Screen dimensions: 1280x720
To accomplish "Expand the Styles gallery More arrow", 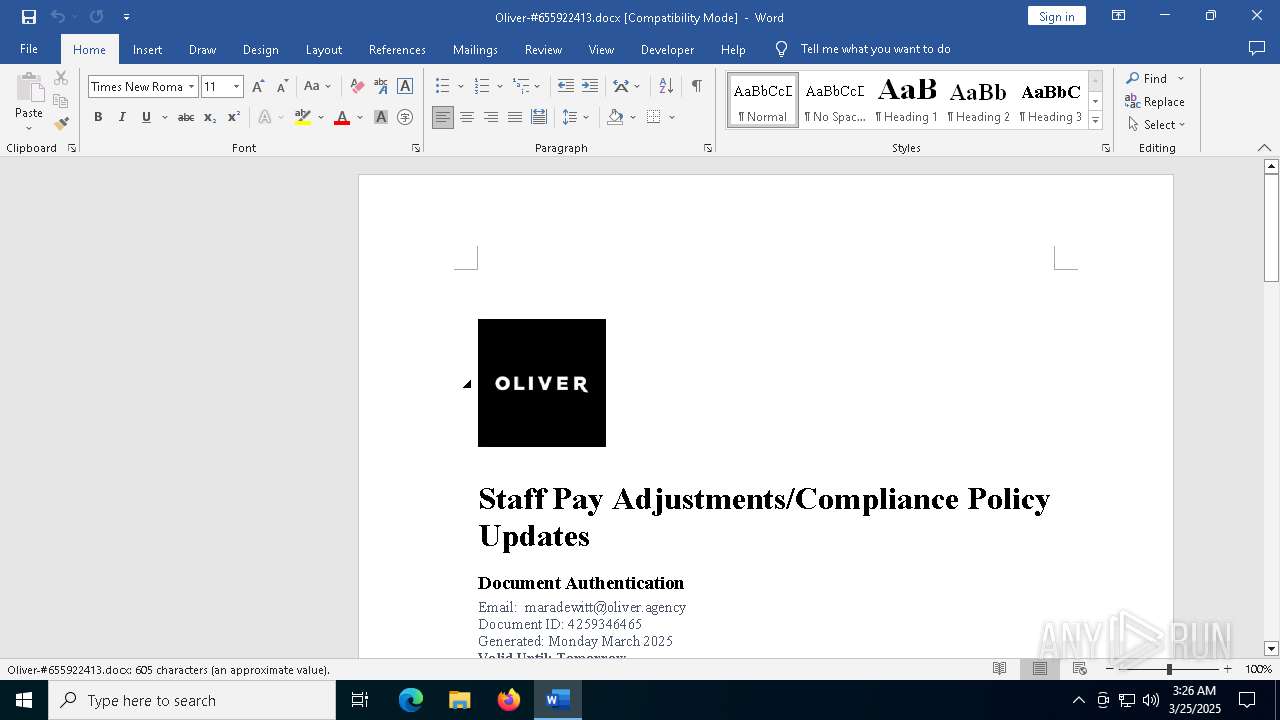I will 1095,120.
